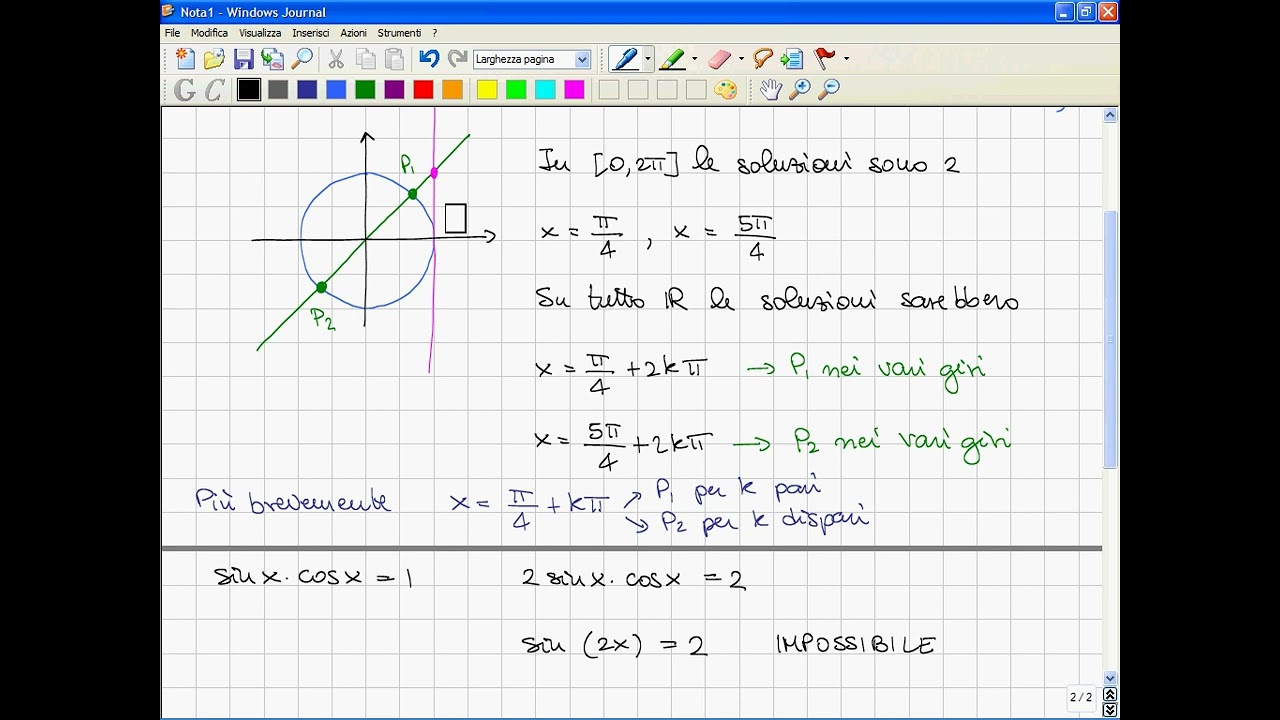
Task: Pick the black color swatch
Action: [x=249, y=90]
